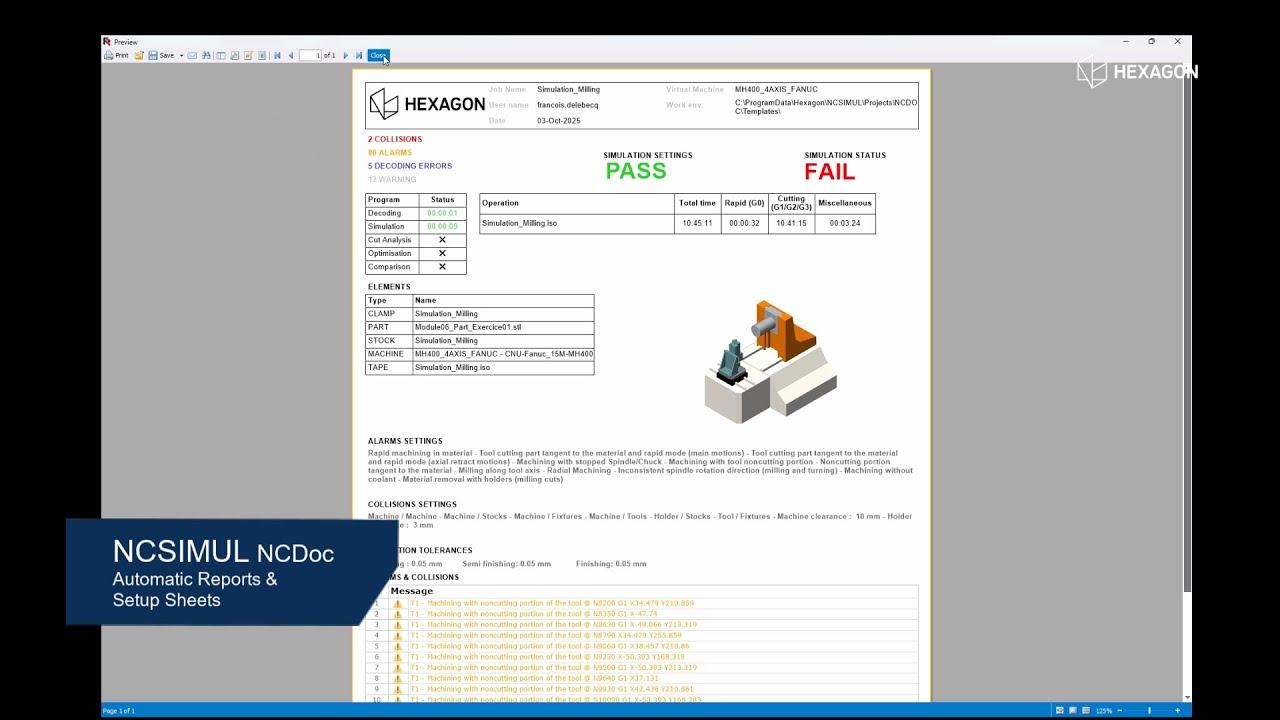Click the Decoding row time 00:00:01

click(x=442, y=213)
